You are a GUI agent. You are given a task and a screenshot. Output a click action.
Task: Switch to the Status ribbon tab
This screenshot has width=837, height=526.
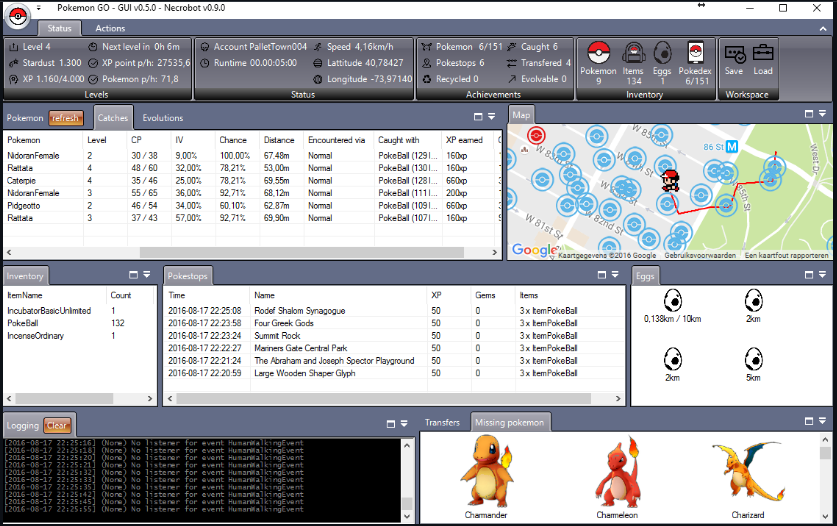[59, 28]
